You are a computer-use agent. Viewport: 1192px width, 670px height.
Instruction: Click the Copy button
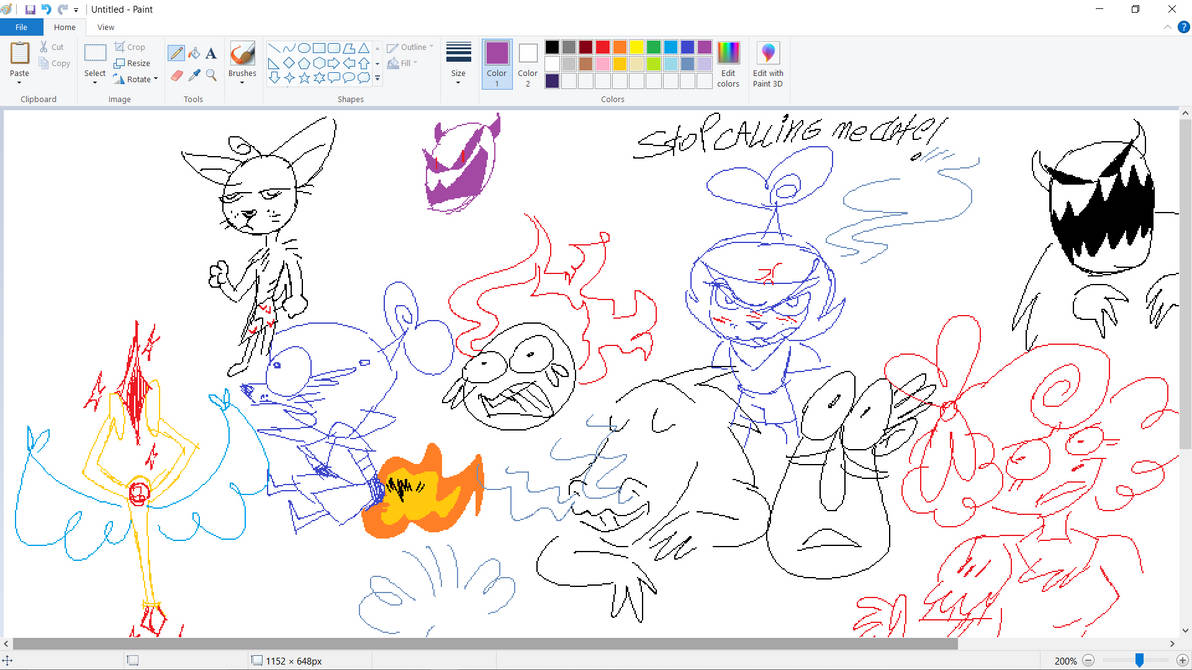(54, 63)
